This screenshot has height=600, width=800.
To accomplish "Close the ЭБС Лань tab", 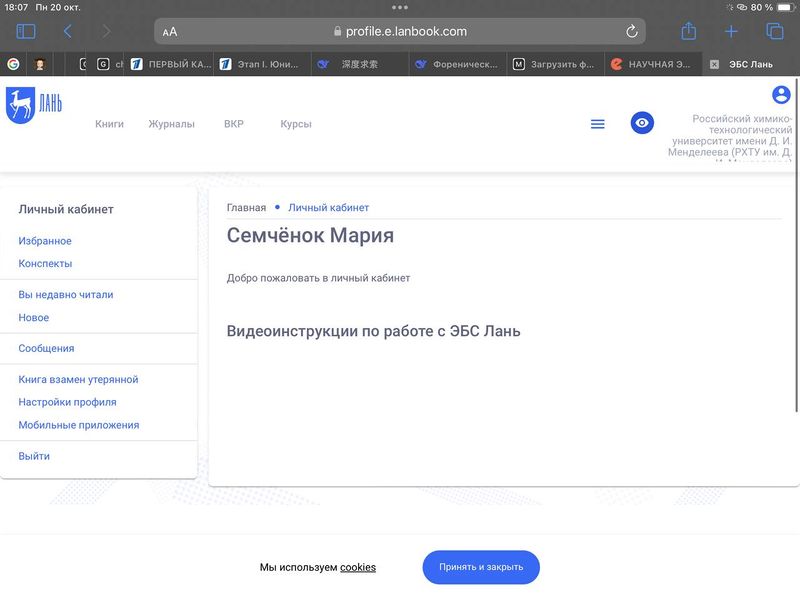I will 714,64.
